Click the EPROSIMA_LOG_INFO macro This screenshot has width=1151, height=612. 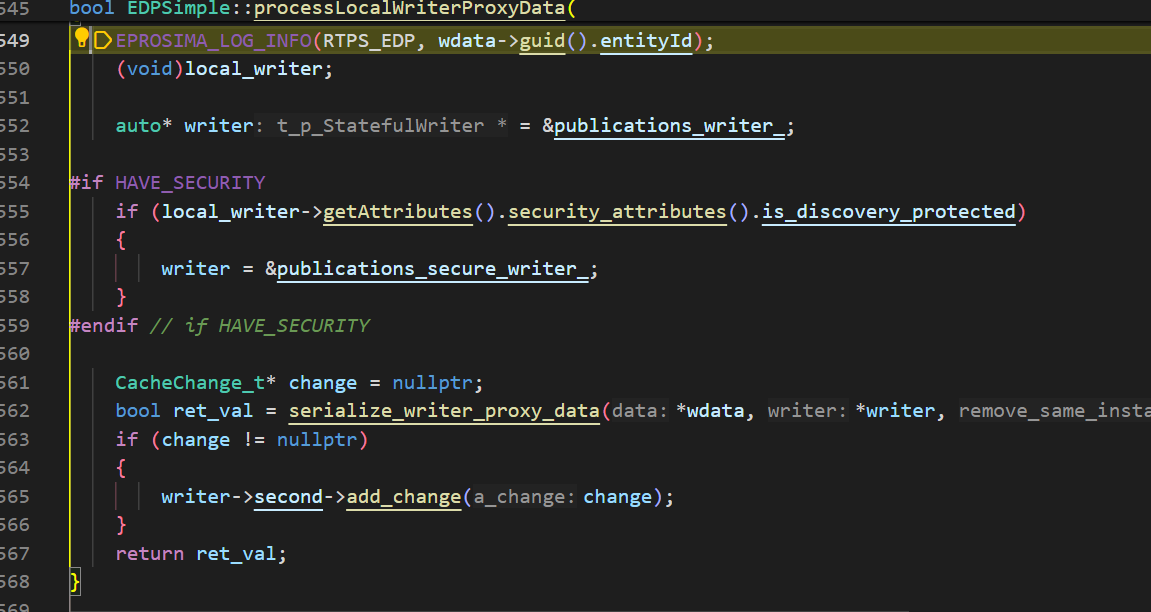click(214, 41)
